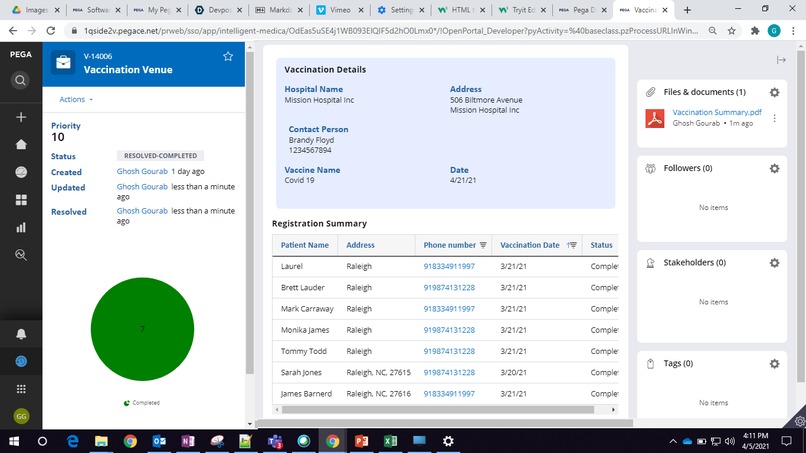Click Brett Lauder's phone number link
The image size is (806, 453).
[449, 287]
